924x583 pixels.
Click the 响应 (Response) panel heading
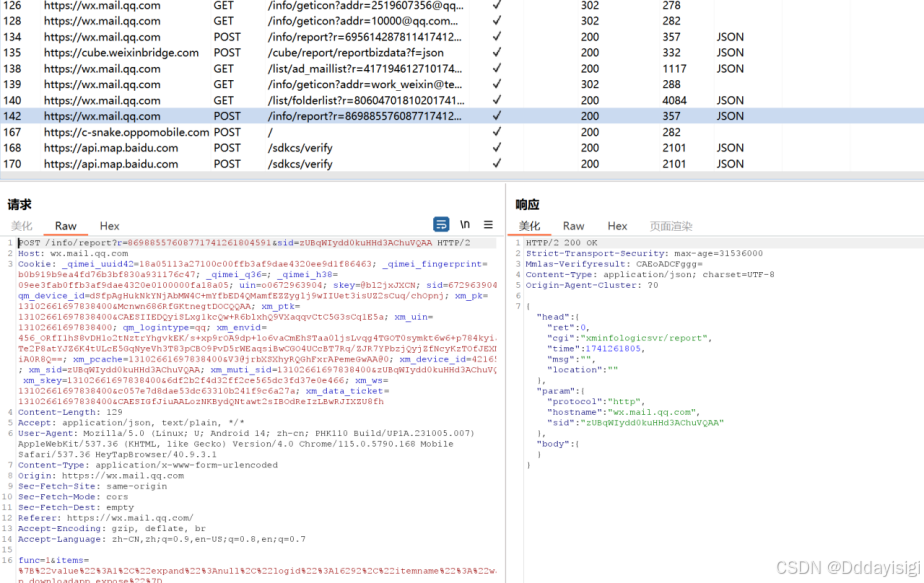tap(527, 205)
